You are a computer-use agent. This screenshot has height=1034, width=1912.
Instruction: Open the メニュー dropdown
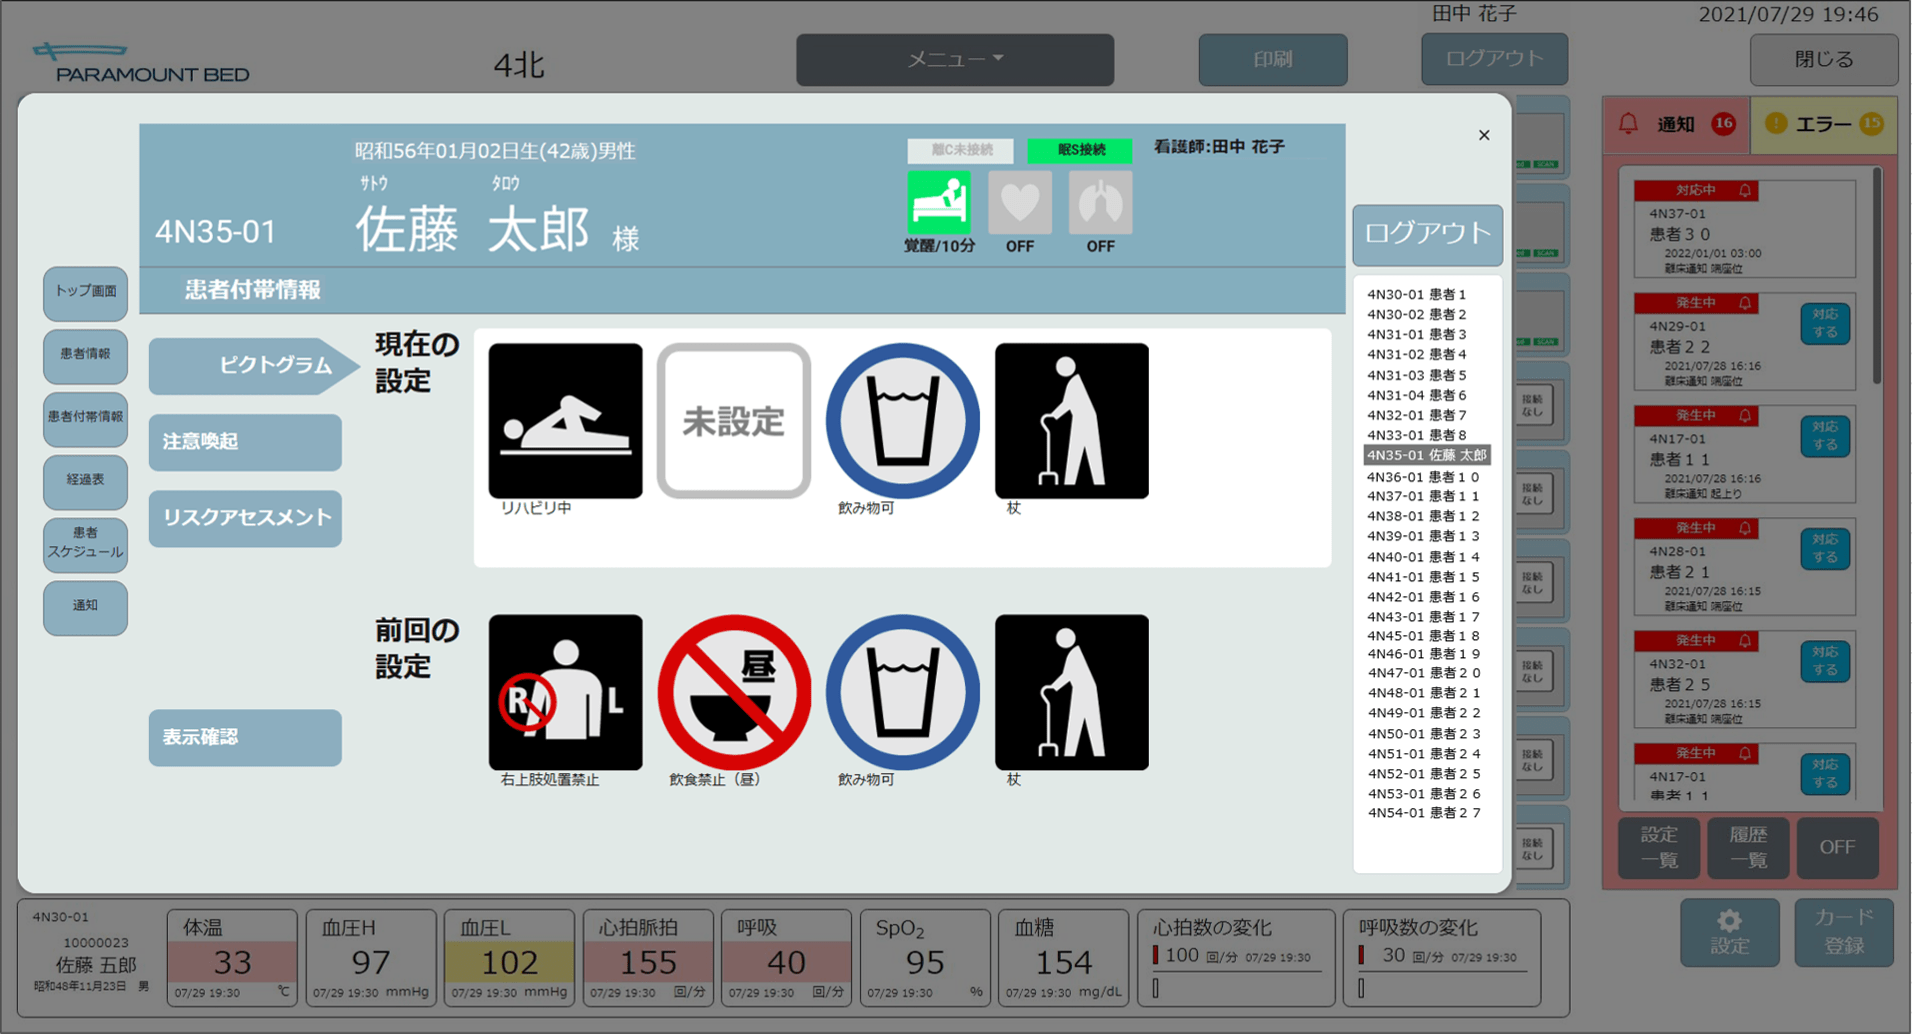954,60
